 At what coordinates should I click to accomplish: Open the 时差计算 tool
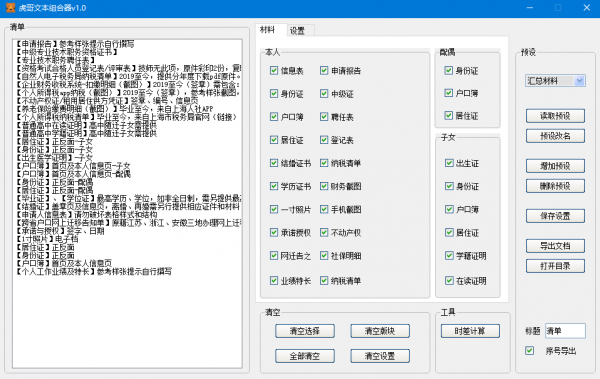click(x=470, y=331)
